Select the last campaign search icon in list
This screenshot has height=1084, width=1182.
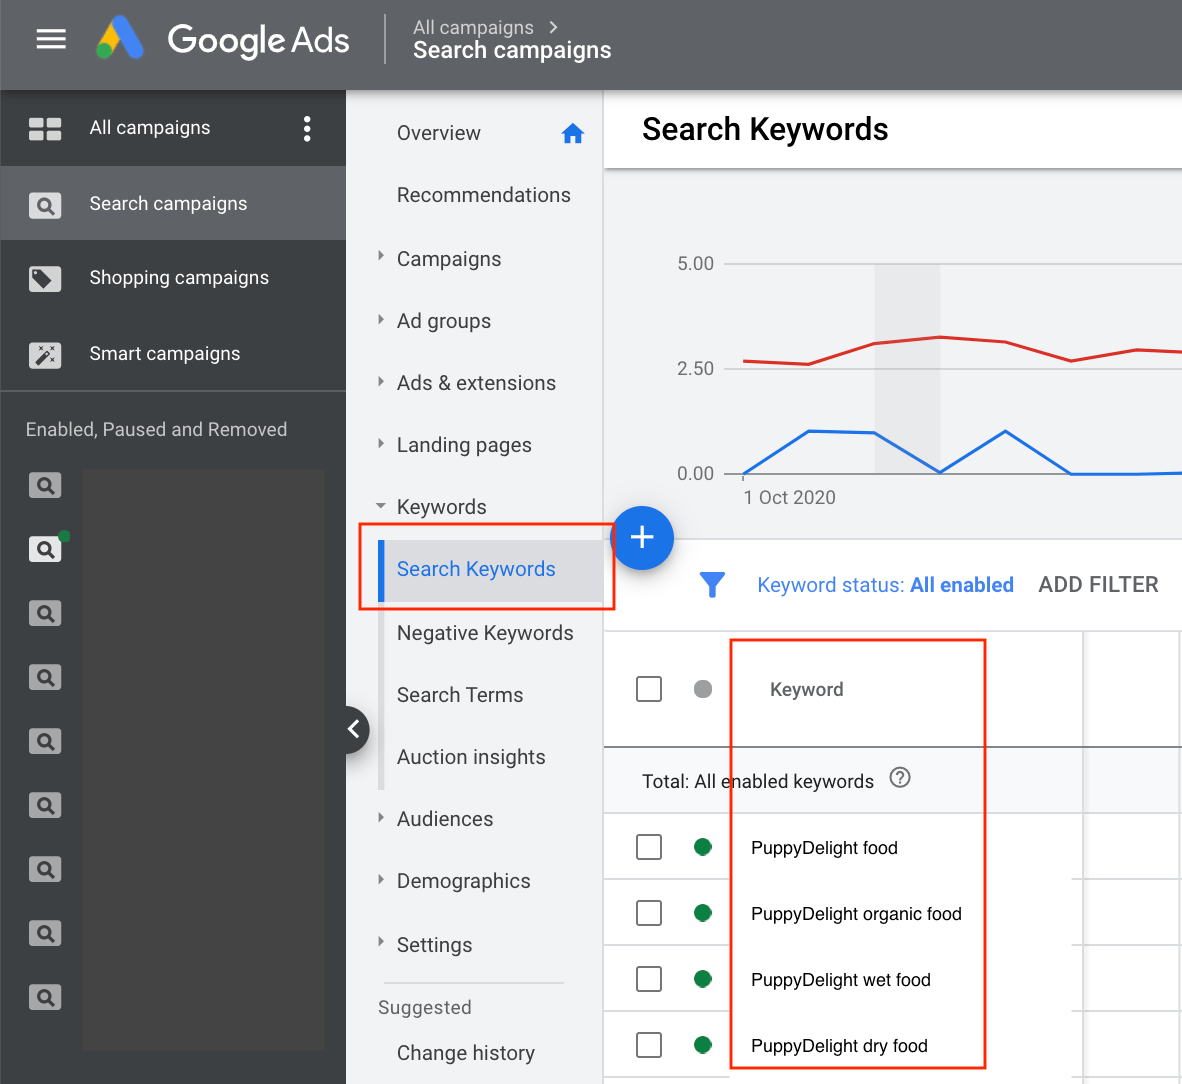(x=45, y=998)
